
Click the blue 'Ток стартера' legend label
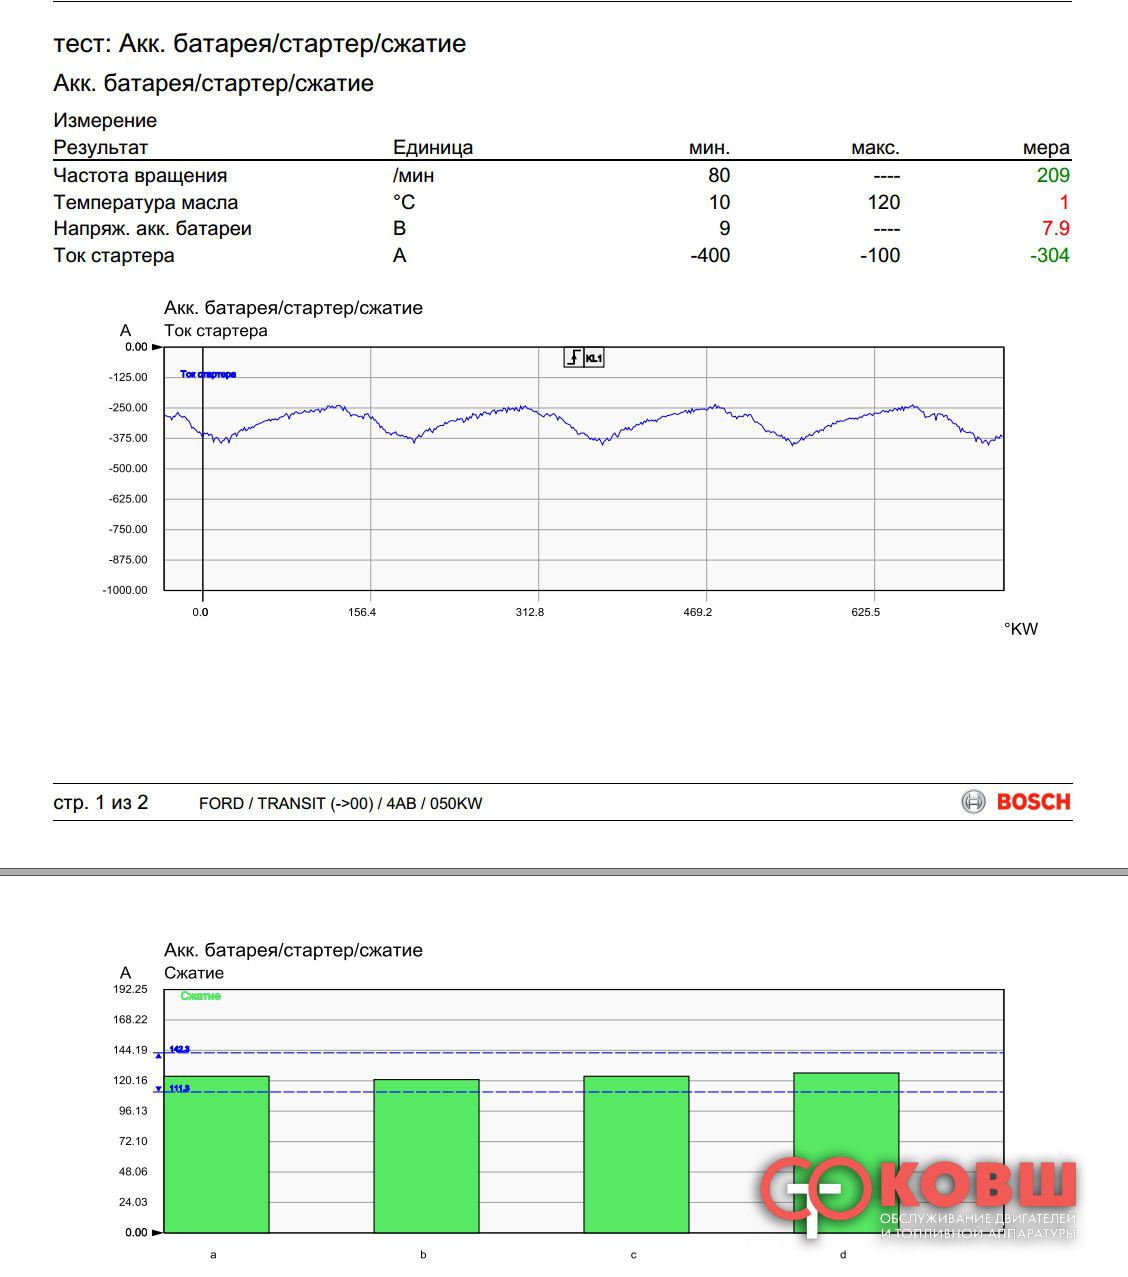click(208, 374)
